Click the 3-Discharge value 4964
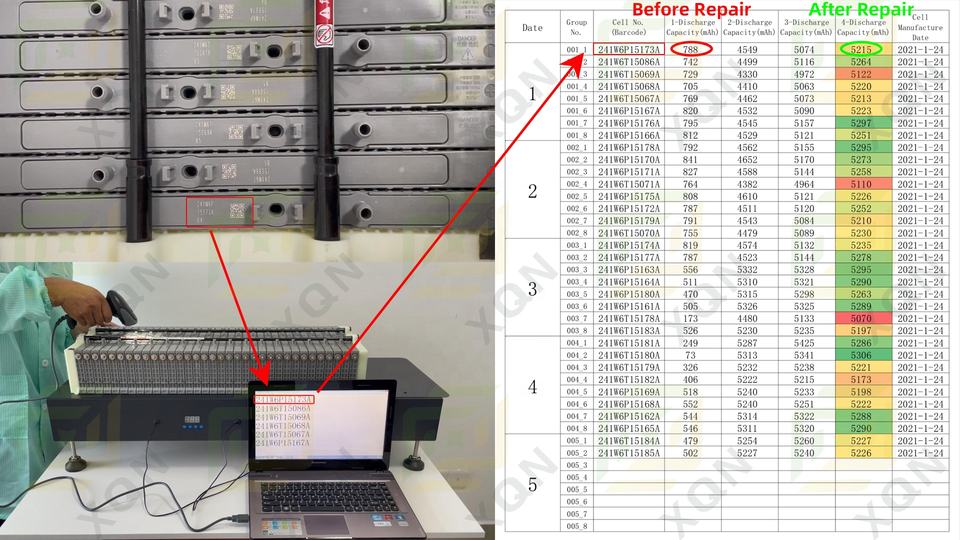Screen dimensions: 960x540 [804, 184]
